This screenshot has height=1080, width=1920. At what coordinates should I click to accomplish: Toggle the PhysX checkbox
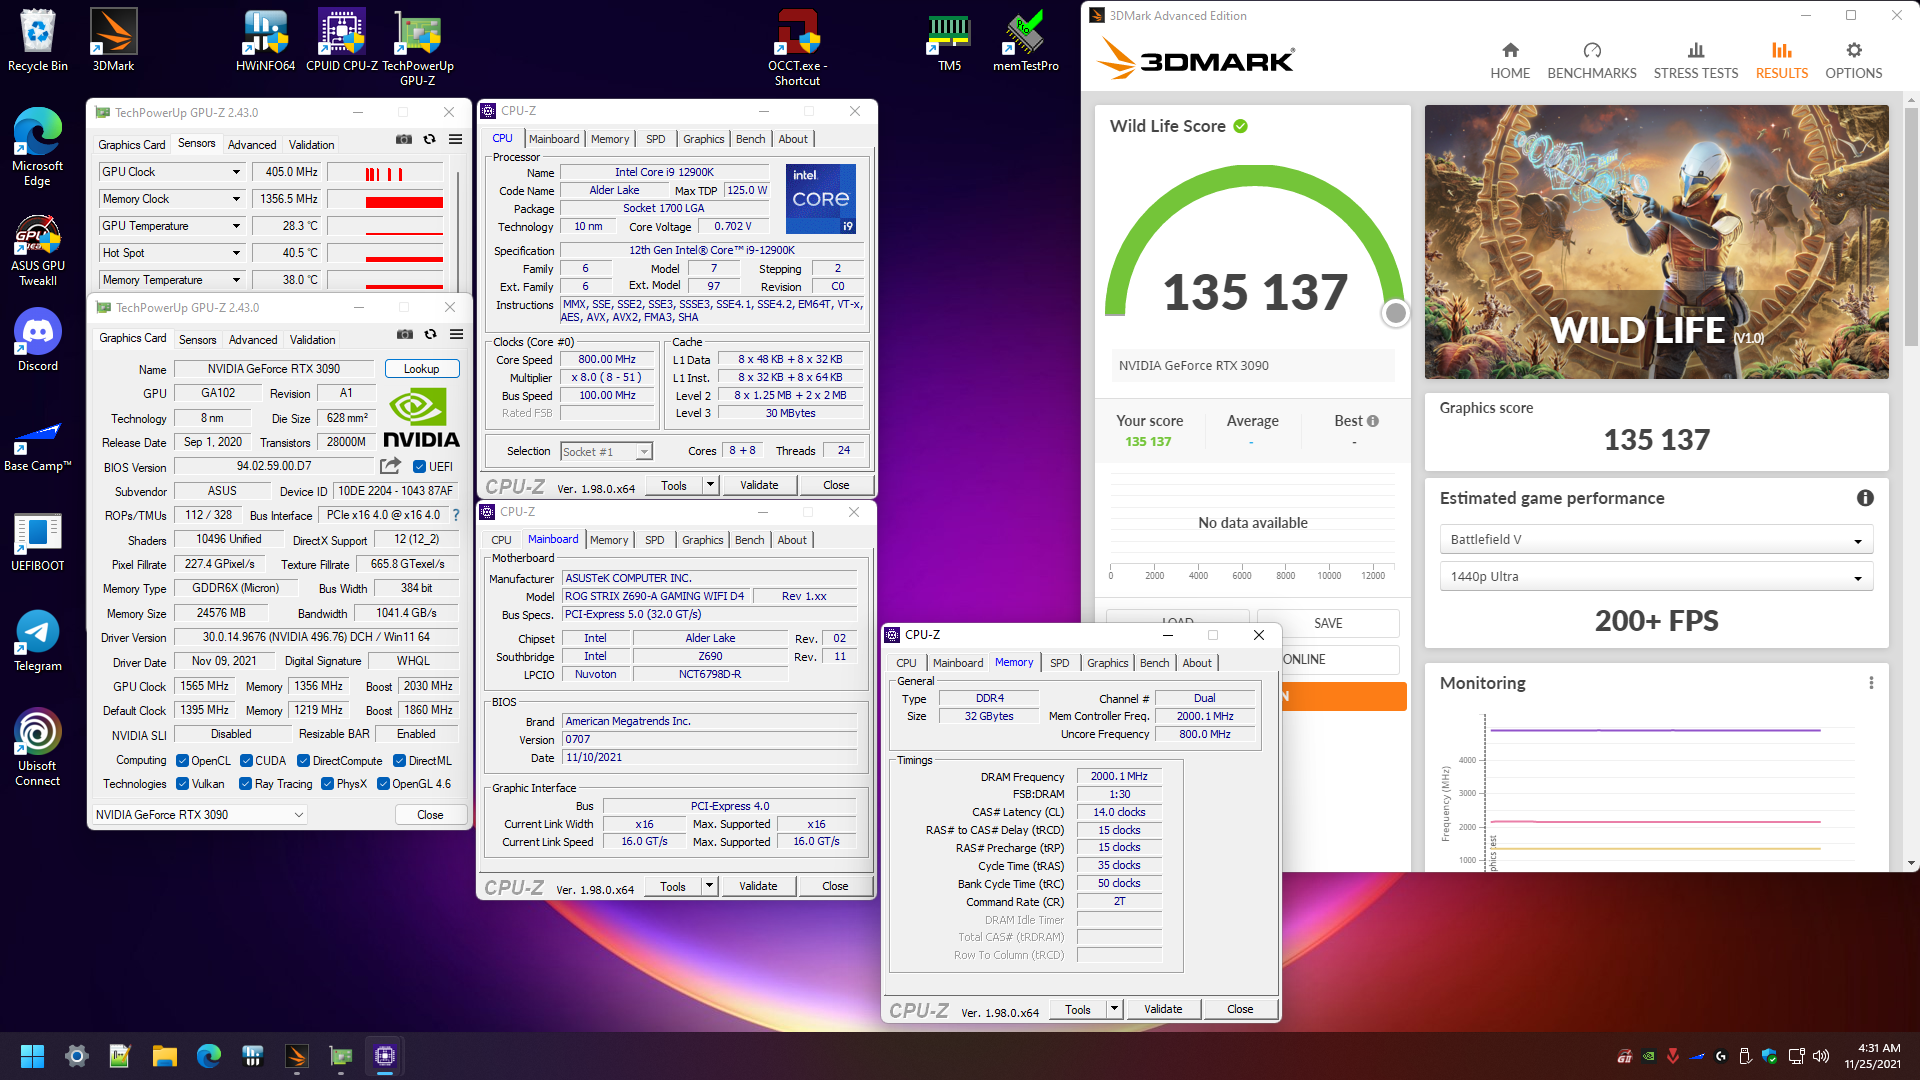tap(327, 784)
